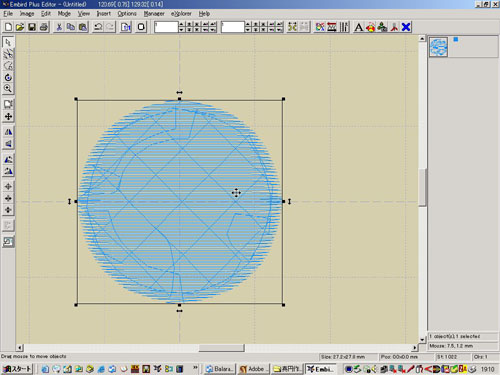
Task: Select the rotate tool in side toolbar
Action: tap(8, 77)
